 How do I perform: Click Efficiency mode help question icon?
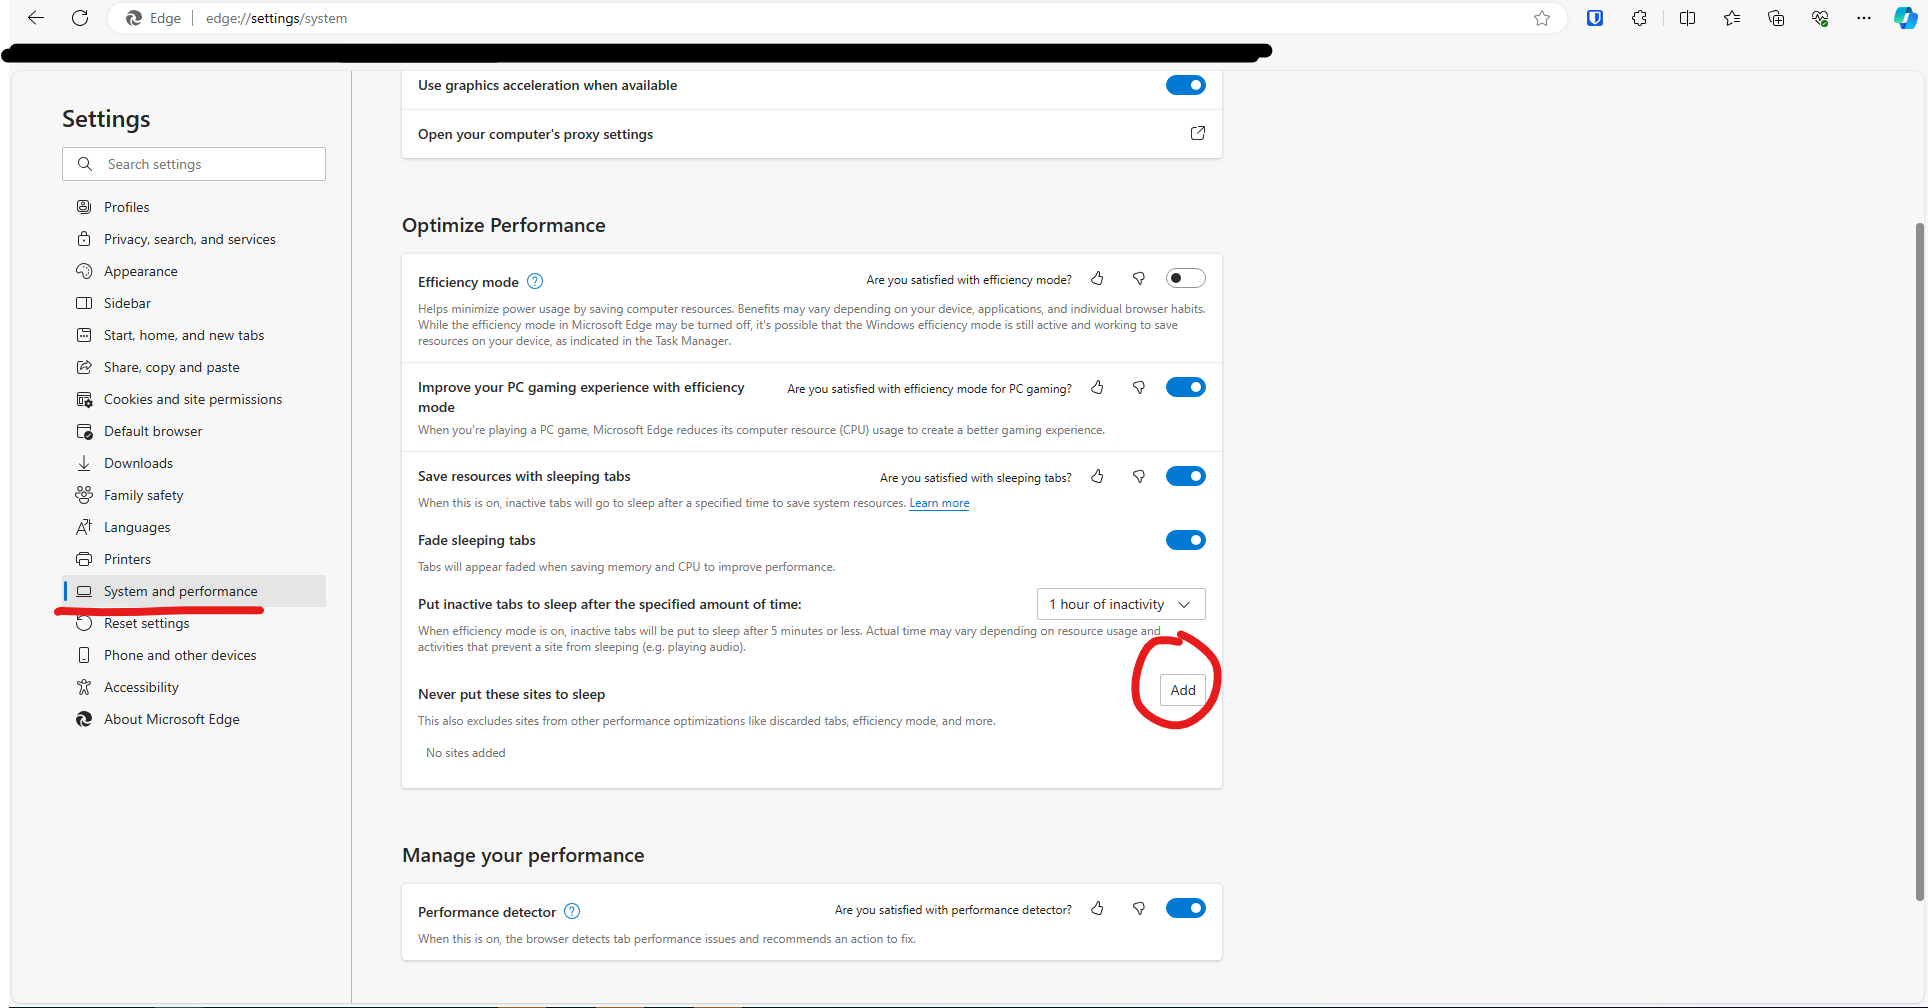click(x=535, y=281)
